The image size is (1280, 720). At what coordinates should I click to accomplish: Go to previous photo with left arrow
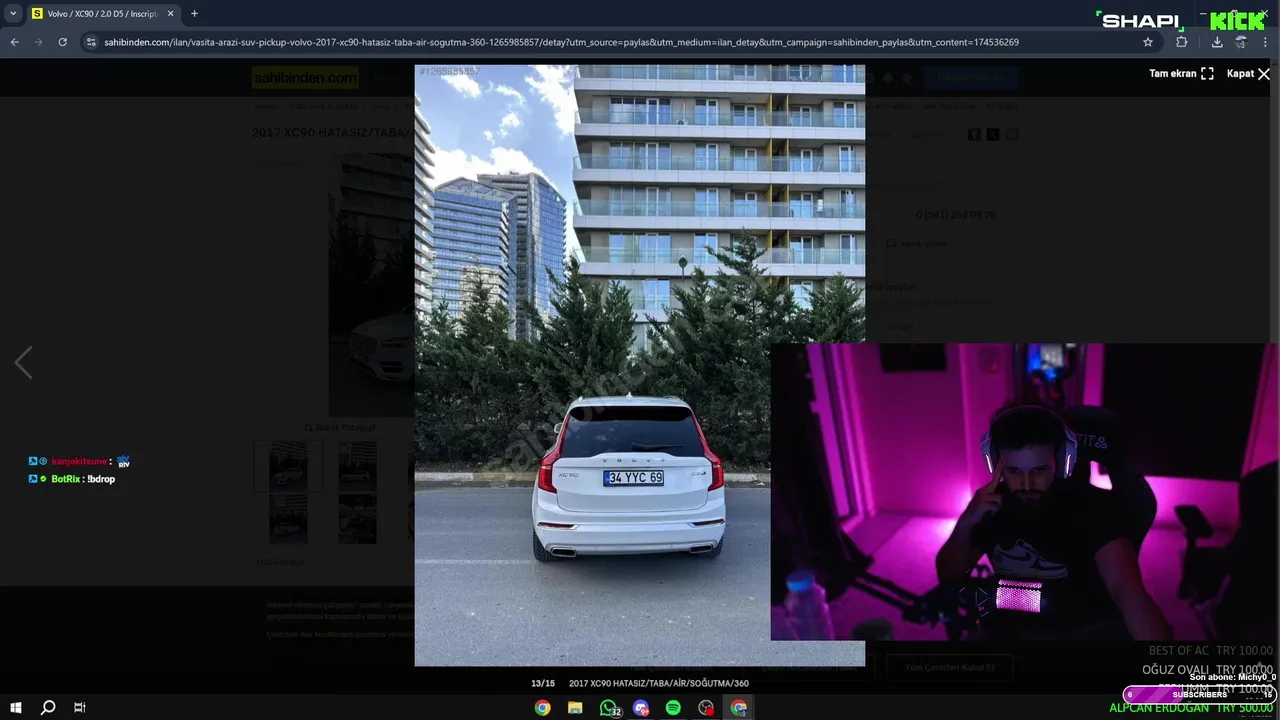[x=23, y=362]
